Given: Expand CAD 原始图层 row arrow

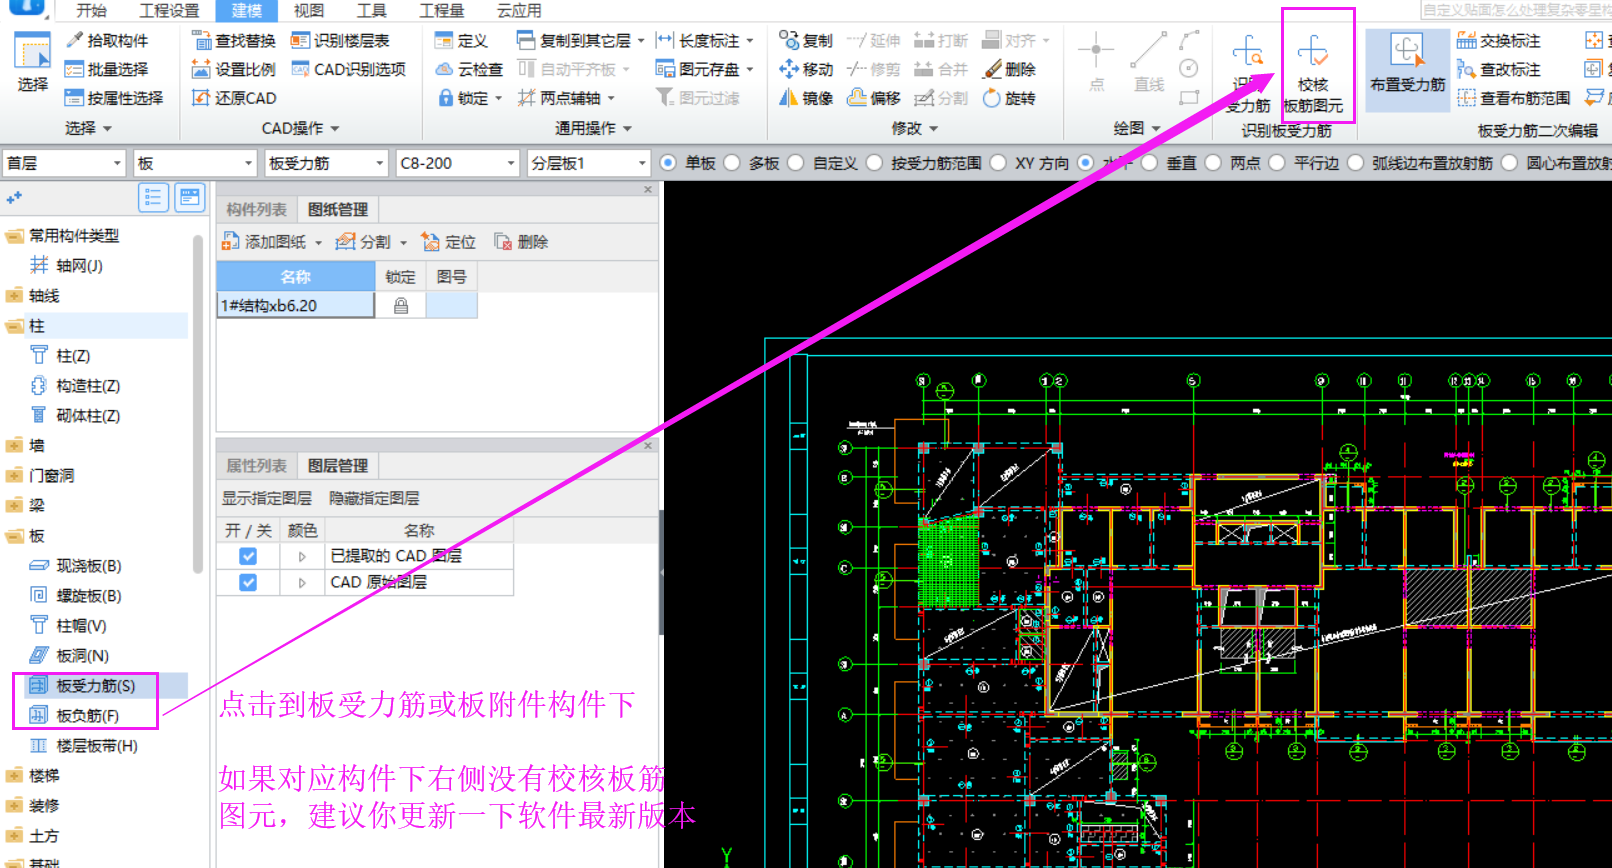Looking at the screenshot, I should point(302,582).
